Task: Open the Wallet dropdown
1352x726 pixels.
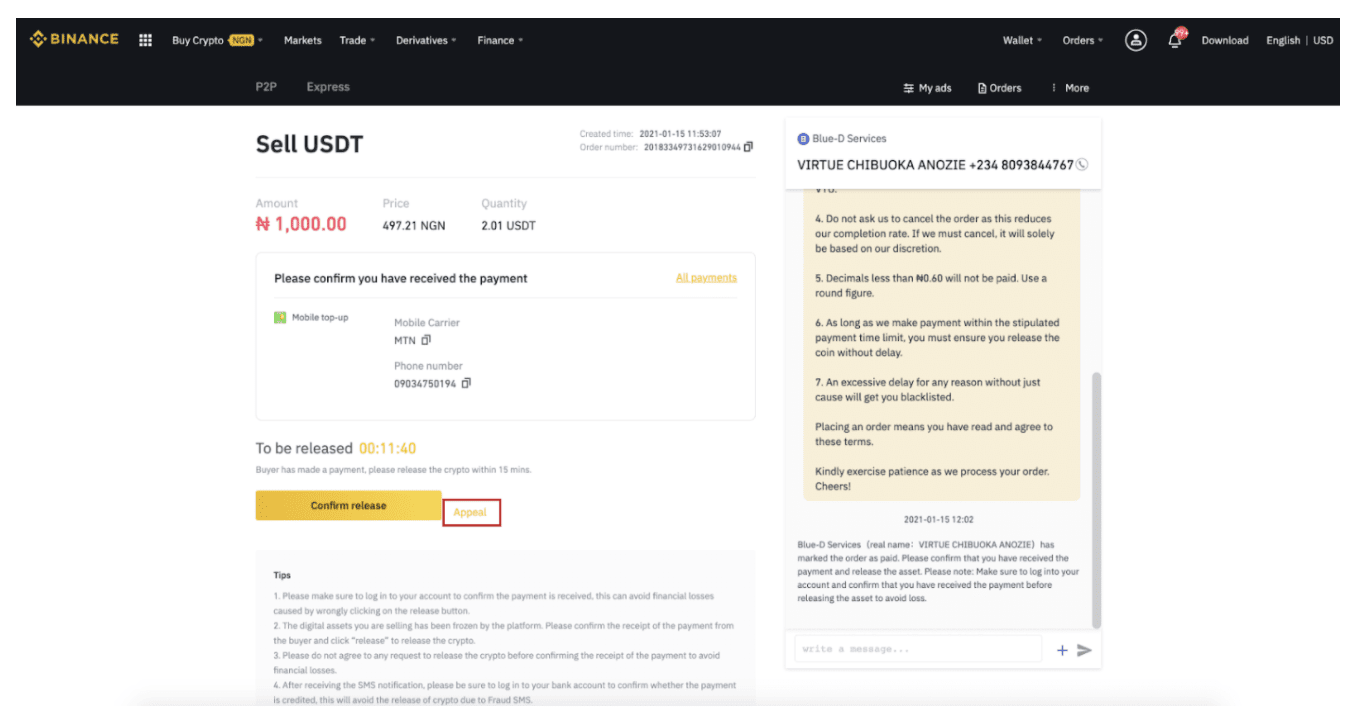Action: coord(1022,40)
